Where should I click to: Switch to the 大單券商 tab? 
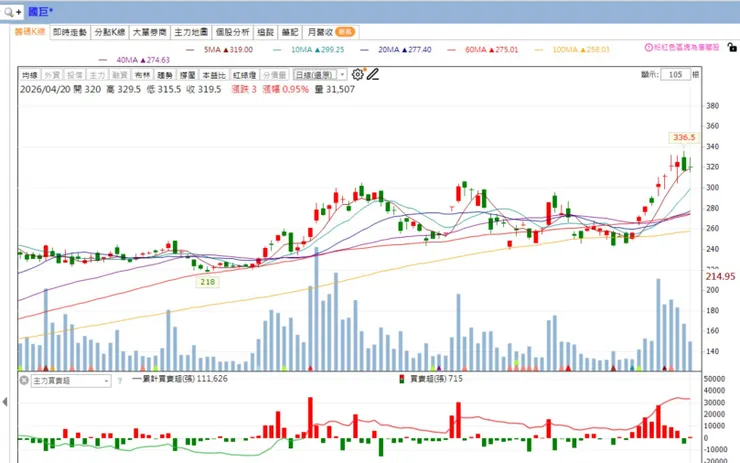tap(150, 32)
